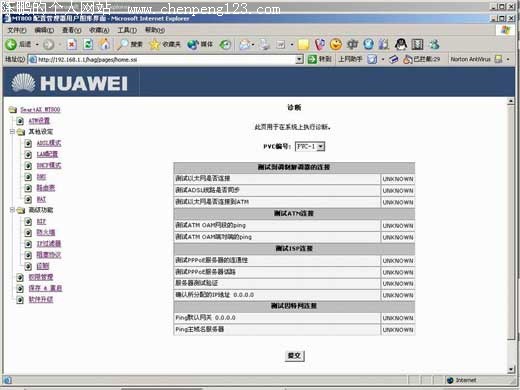Click the Ping默认网关 0.0.0.0 row text
This screenshot has width=520, height=390.
[x=205, y=318]
